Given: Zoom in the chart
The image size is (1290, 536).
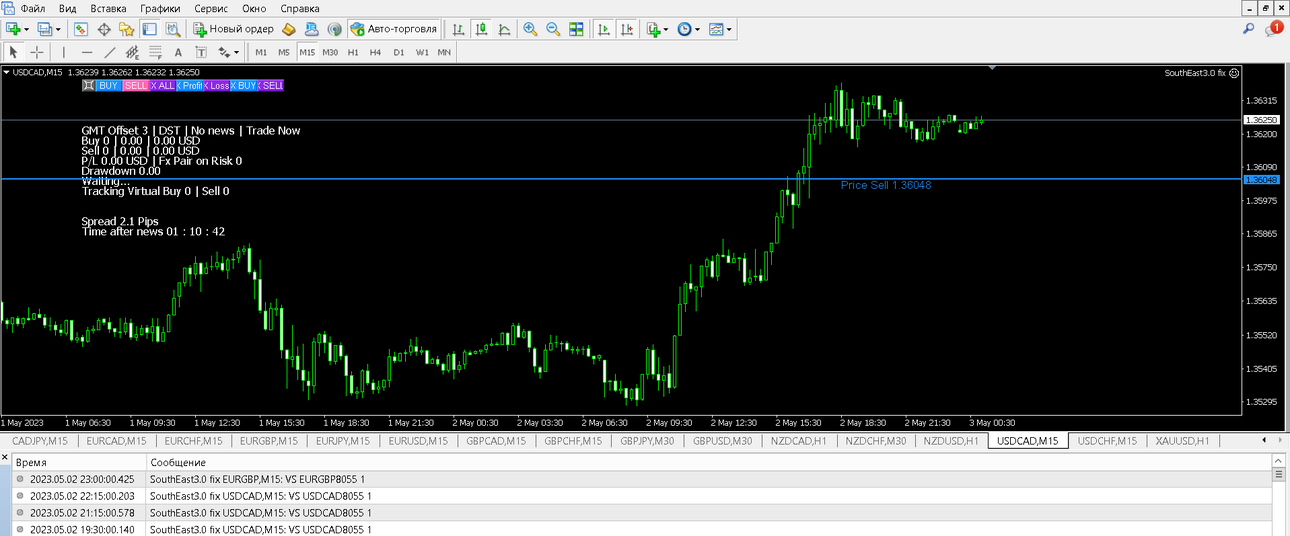Looking at the screenshot, I should [530, 30].
